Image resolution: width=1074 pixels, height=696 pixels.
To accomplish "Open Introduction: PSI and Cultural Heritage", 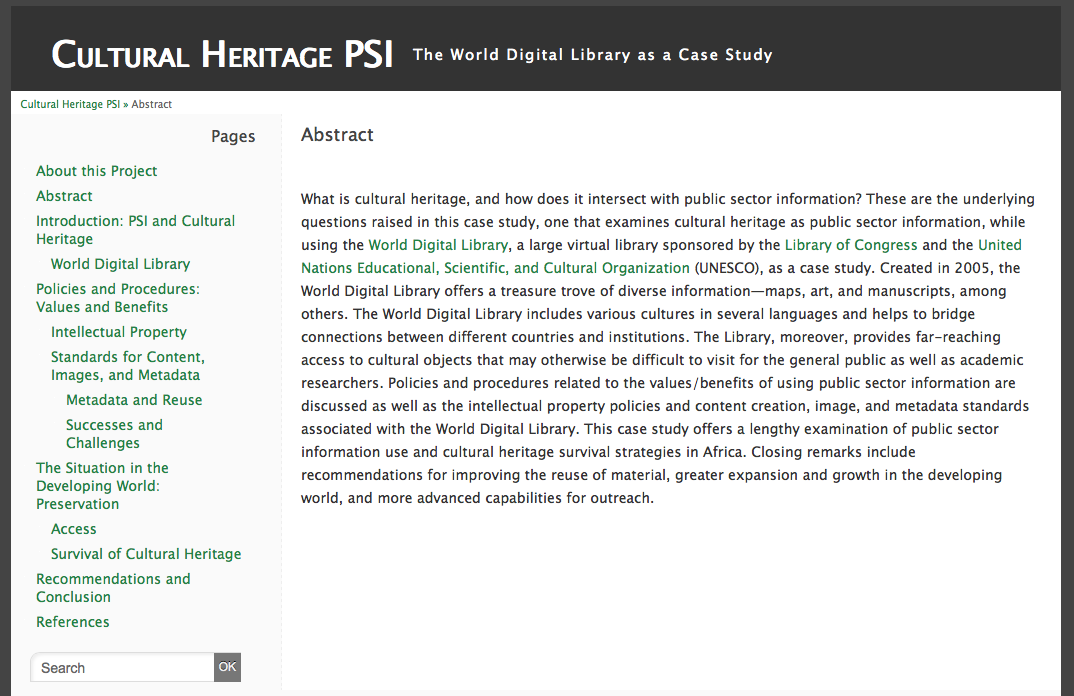I will click(136, 229).
